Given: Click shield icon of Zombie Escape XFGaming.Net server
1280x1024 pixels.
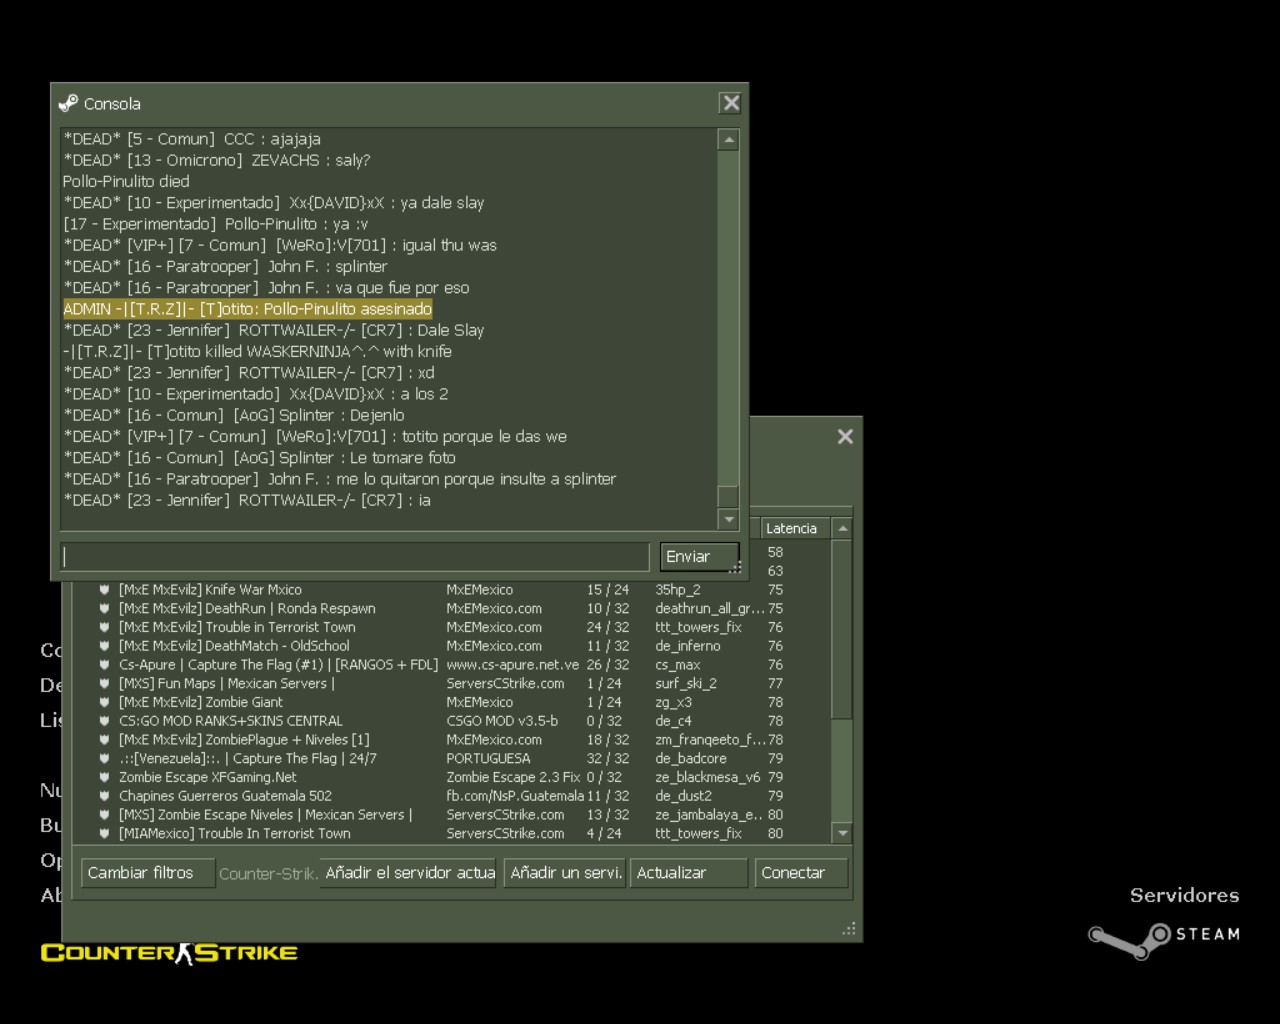Looking at the screenshot, I should click(104, 777).
